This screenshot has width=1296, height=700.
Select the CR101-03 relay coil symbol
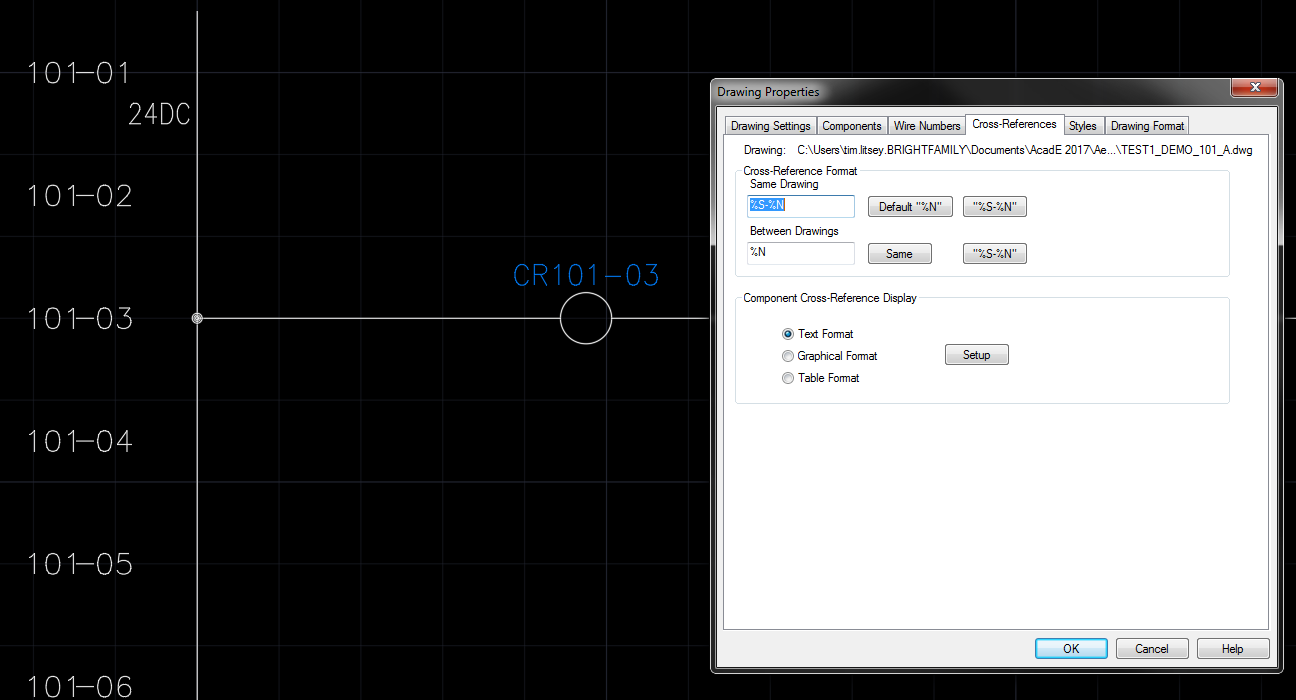(586, 318)
